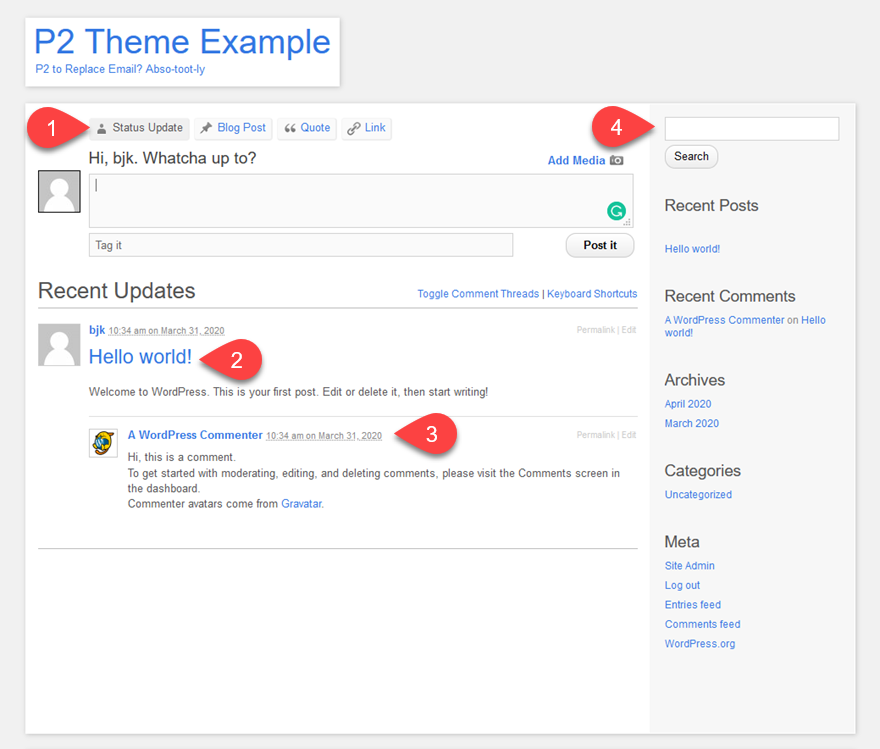Viewport: 880px width, 749px height.
Task: Open the Gravatar link
Action: [x=301, y=504]
